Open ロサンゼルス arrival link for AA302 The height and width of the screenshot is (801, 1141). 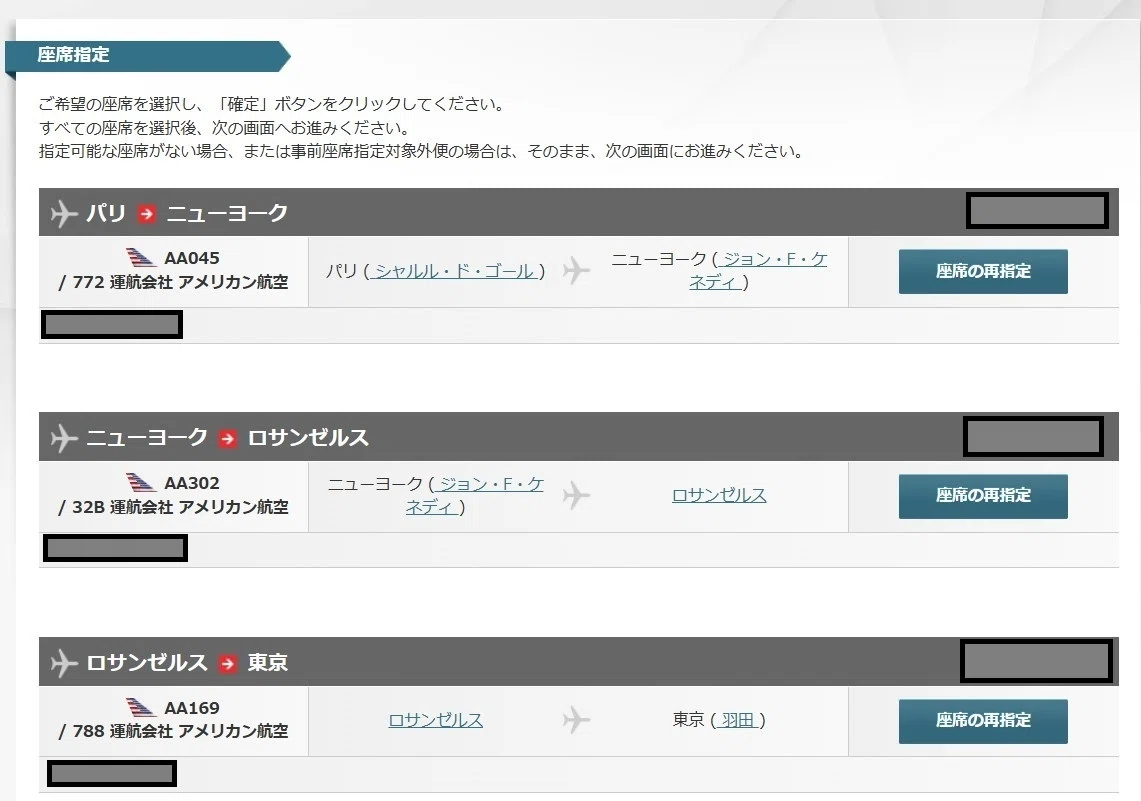point(719,495)
